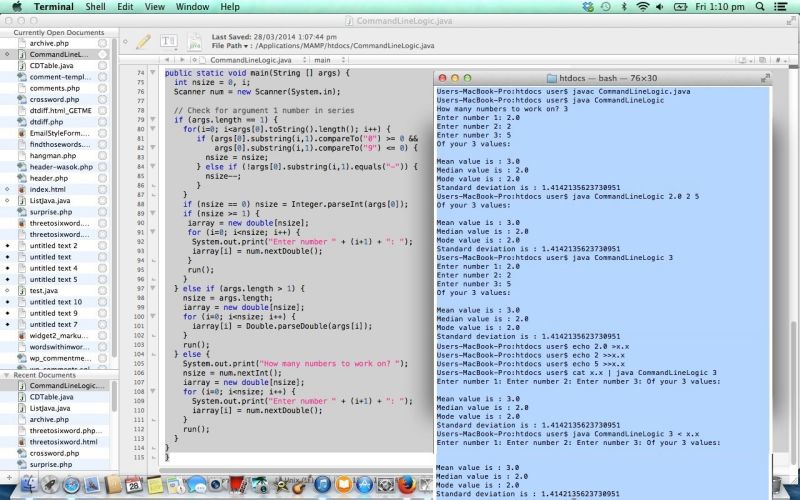800x500 pixels.
Task: Click the editor horizontal scrollbar
Action: click(x=296, y=470)
